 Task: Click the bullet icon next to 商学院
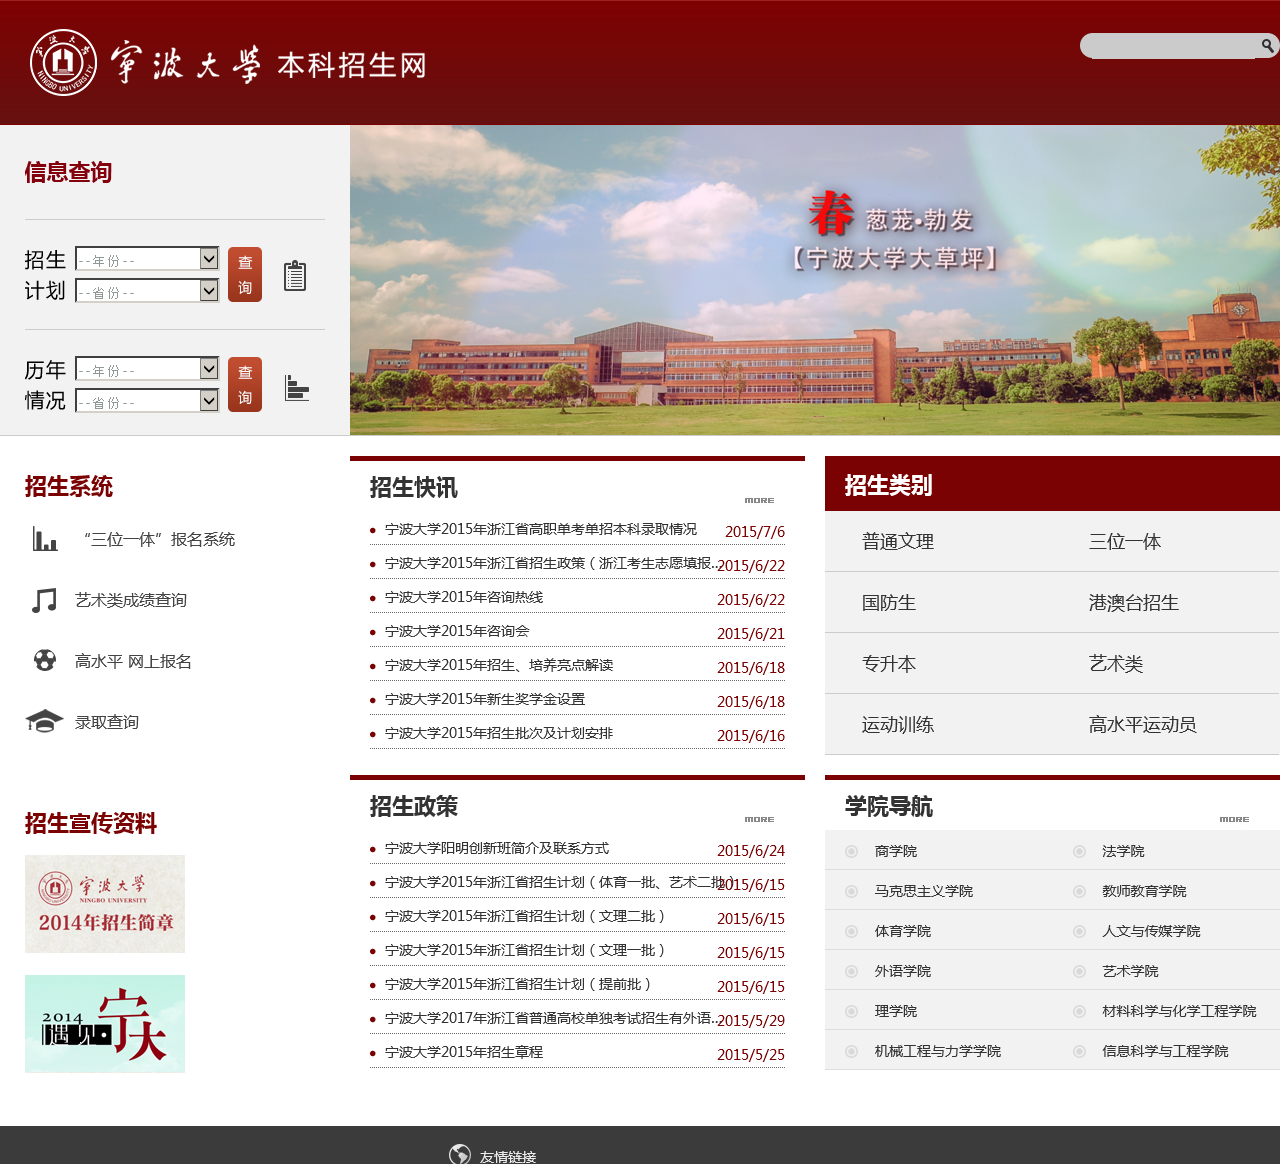pos(851,851)
